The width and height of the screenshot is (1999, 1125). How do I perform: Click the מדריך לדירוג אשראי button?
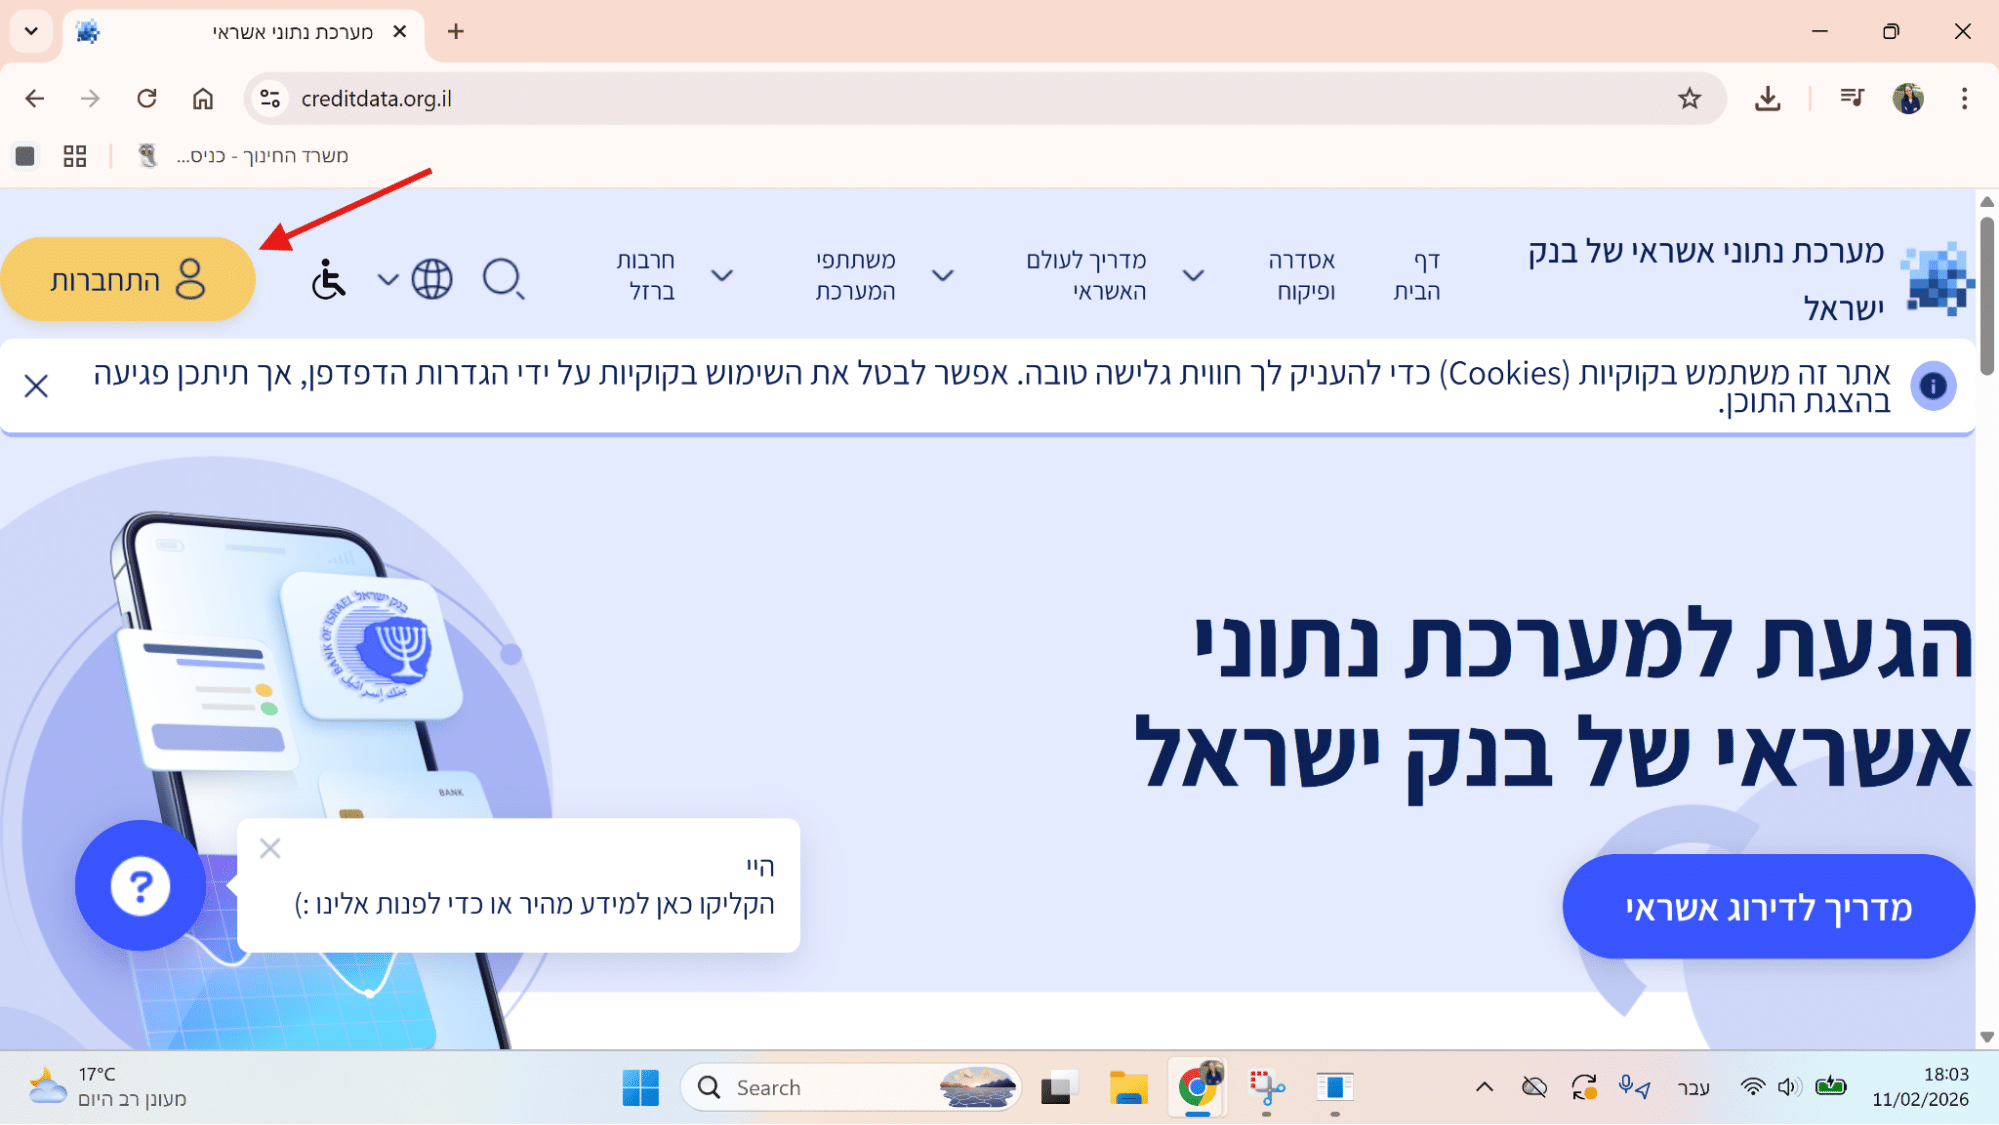pyautogui.click(x=1768, y=906)
